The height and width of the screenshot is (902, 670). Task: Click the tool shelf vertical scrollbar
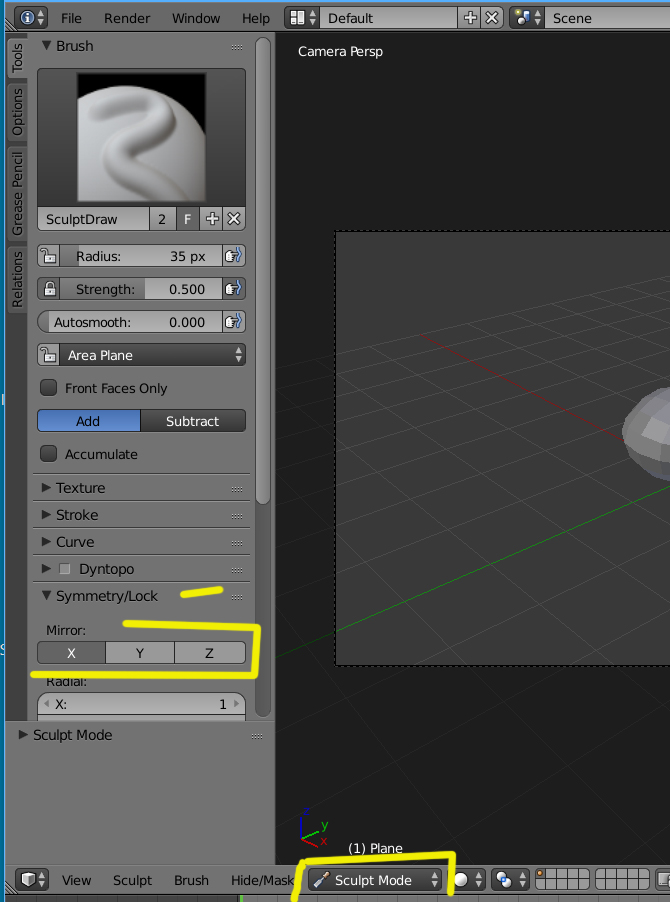[x=263, y=270]
